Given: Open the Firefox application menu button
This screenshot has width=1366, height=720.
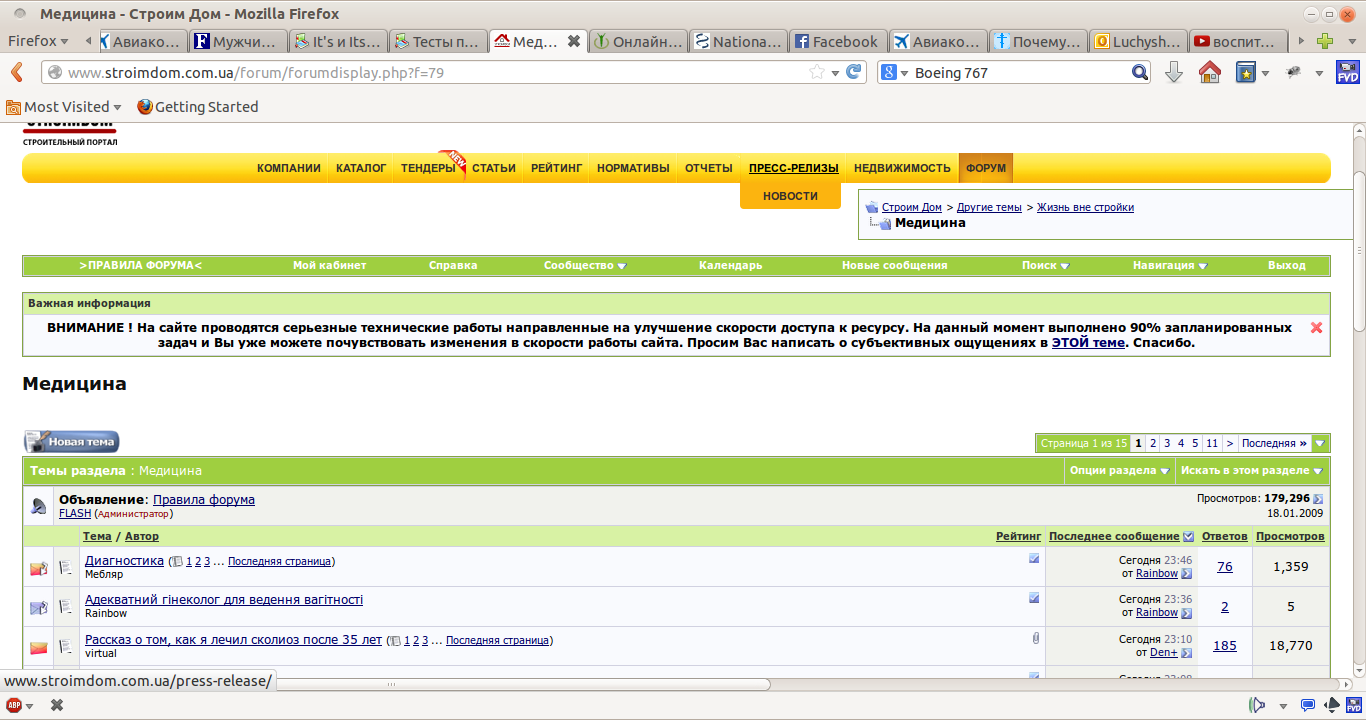Looking at the screenshot, I should click(x=38, y=41).
